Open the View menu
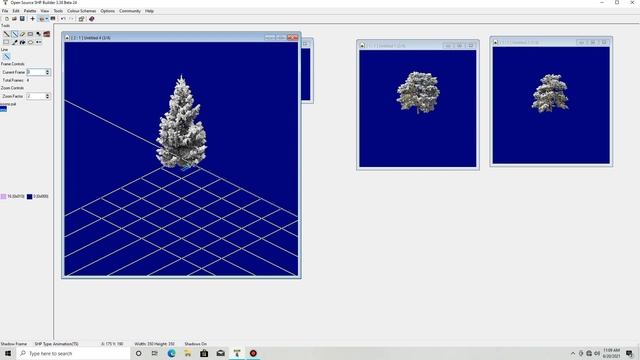This screenshot has height=360, width=640. [45, 11]
